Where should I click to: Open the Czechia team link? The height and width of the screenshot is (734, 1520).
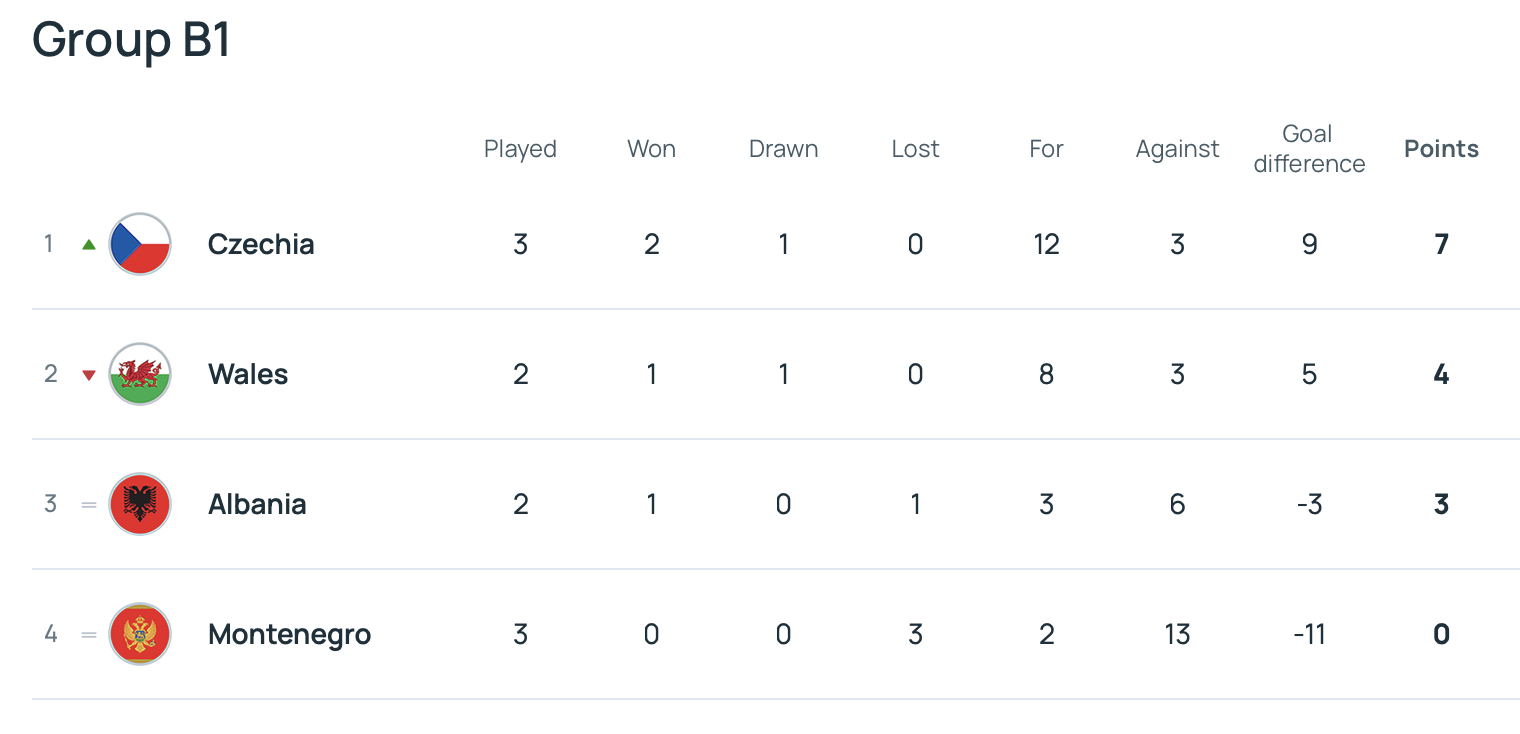(x=261, y=244)
